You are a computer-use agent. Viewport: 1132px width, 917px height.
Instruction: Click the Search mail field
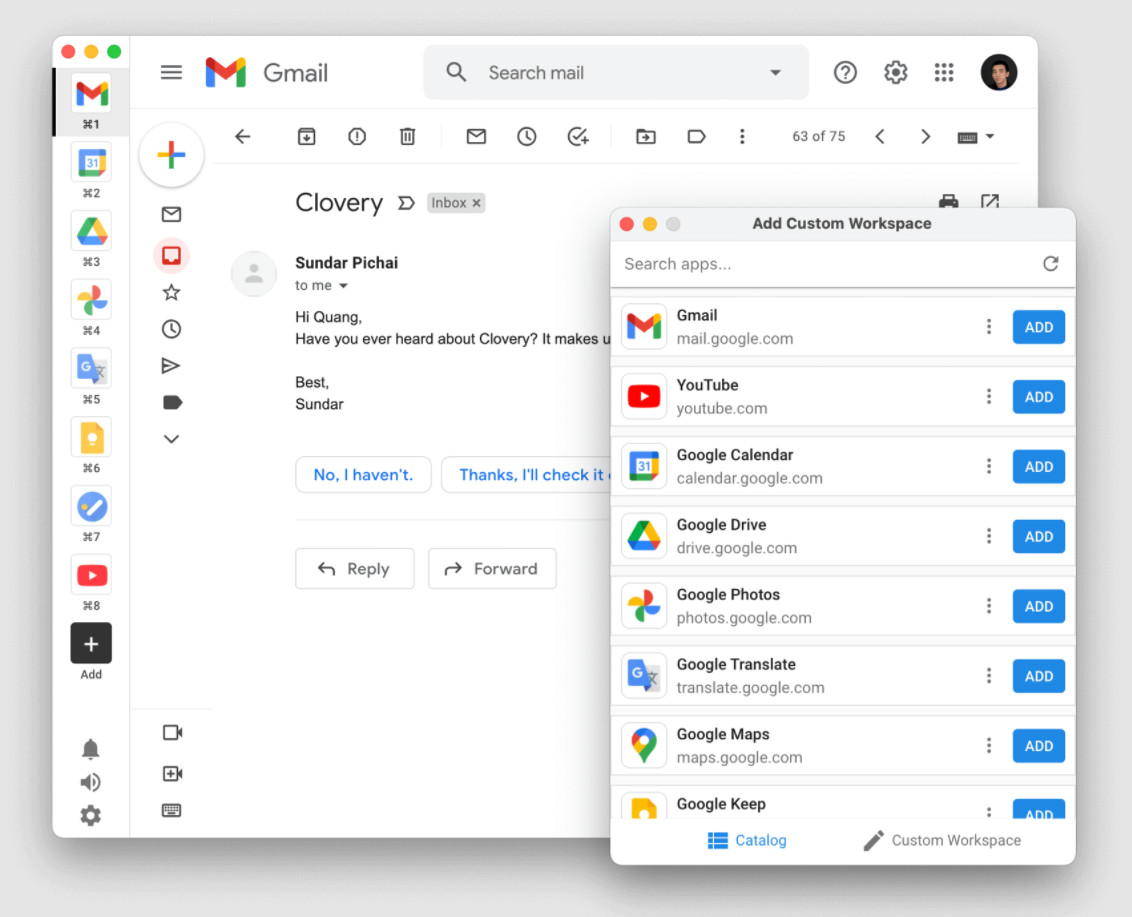coord(616,72)
